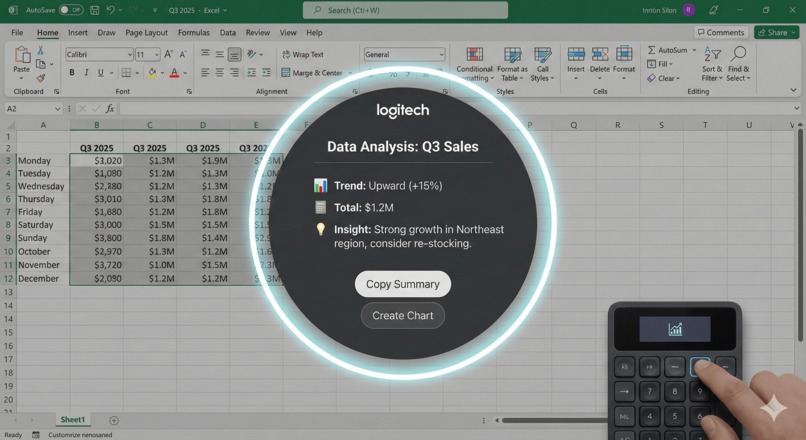806x440 pixels.
Task: Apply the red font color A
Action: point(174,72)
